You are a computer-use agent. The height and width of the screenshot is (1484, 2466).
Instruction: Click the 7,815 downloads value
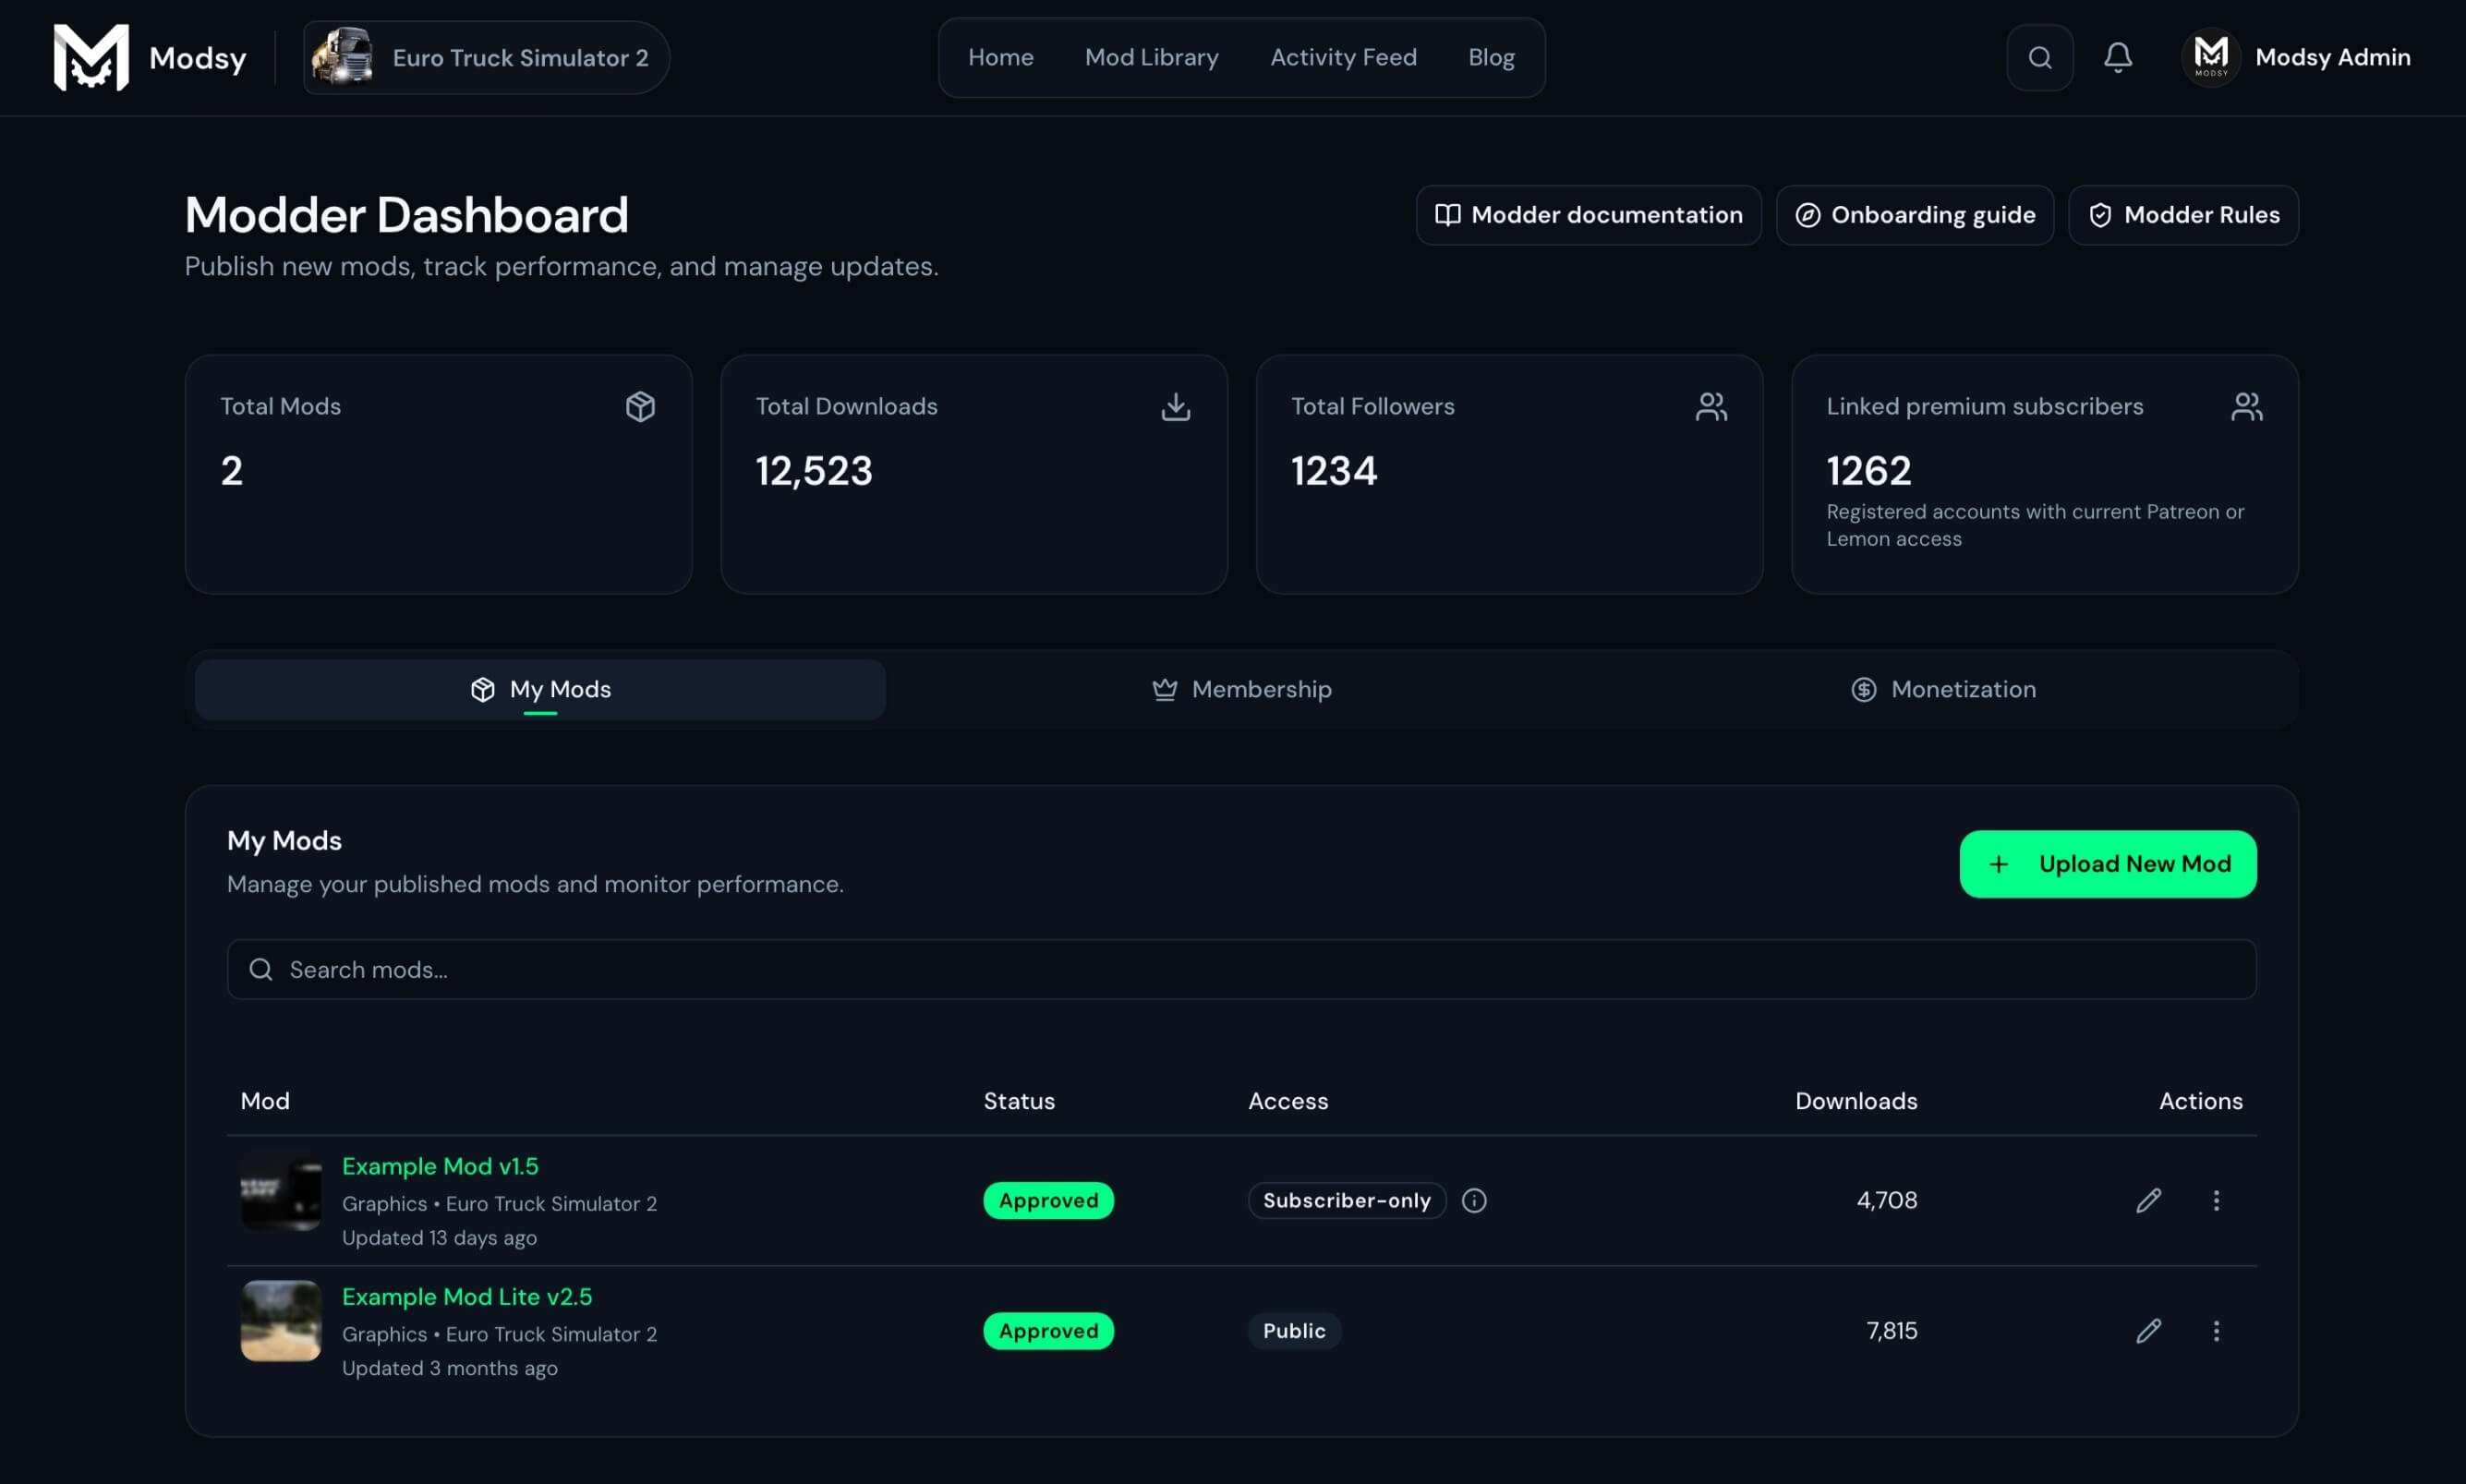pyautogui.click(x=1891, y=1331)
